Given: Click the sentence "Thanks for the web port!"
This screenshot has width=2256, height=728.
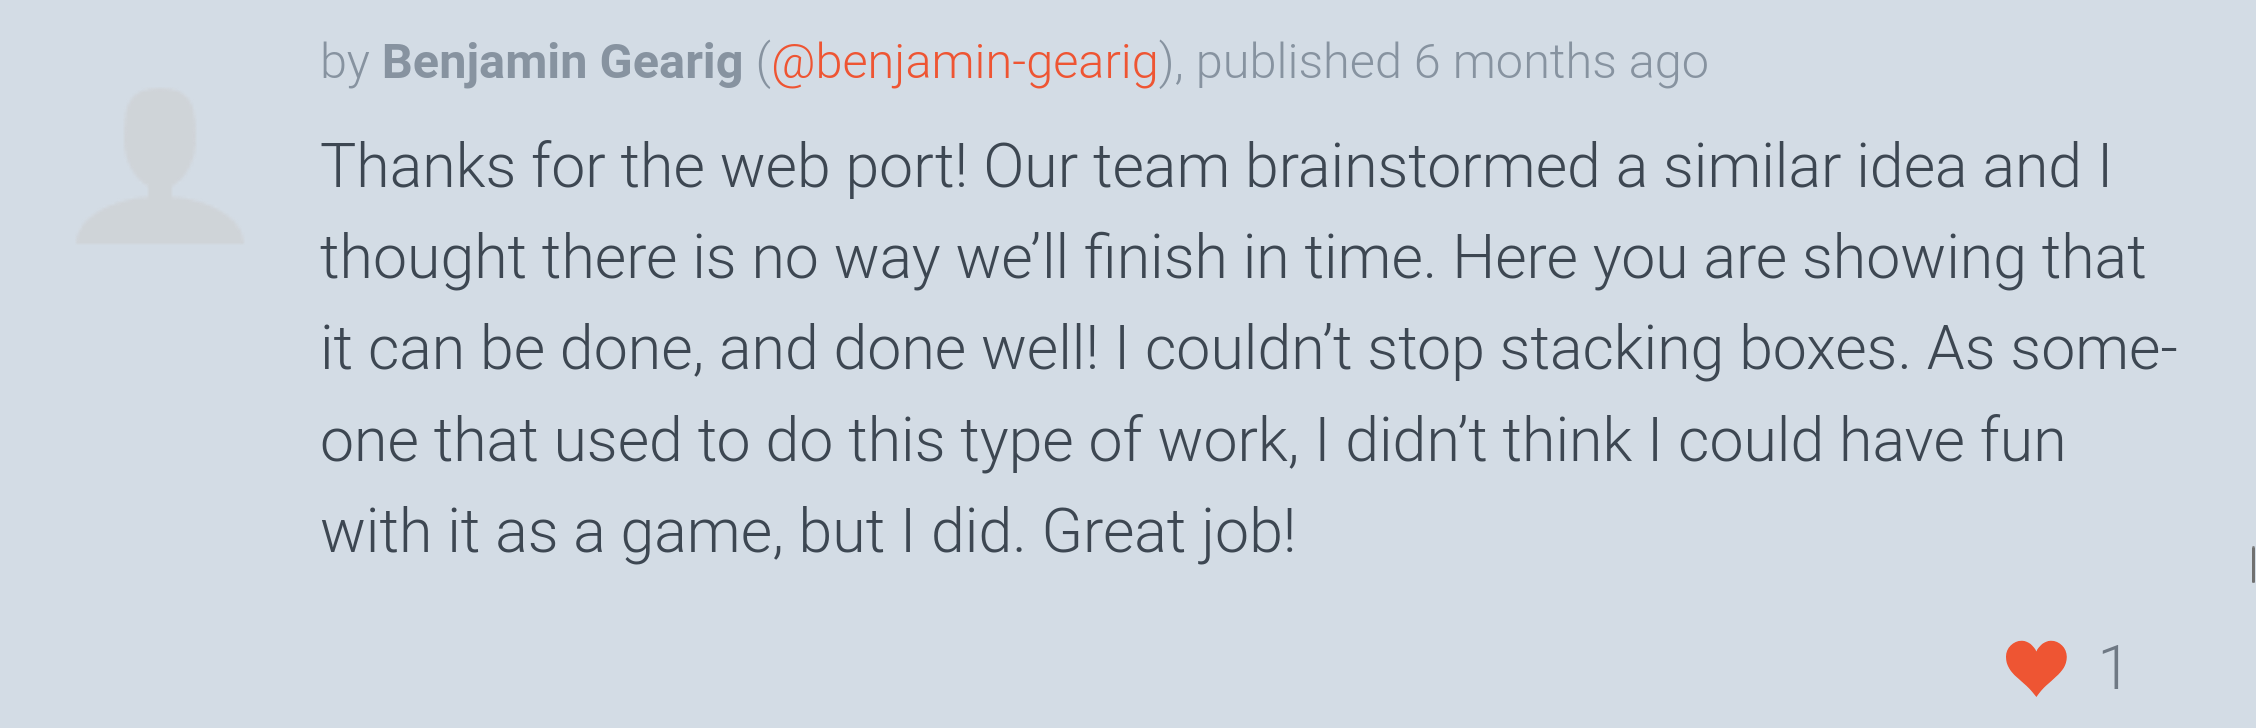Looking at the screenshot, I should click(x=643, y=166).
